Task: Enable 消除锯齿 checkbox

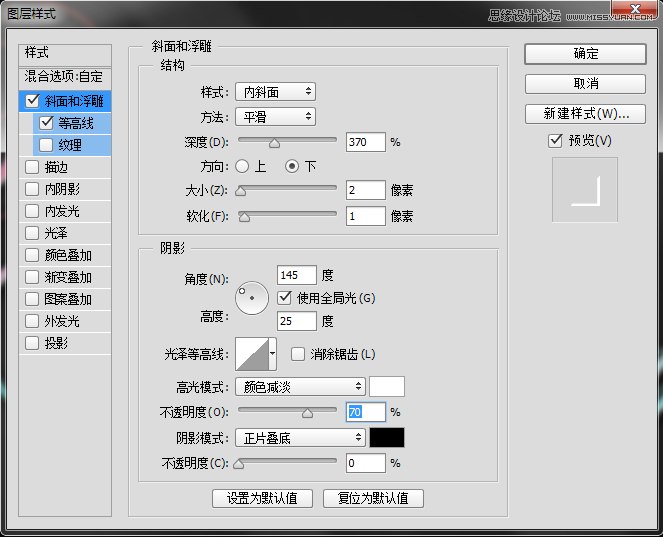Action: [x=298, y=354]
